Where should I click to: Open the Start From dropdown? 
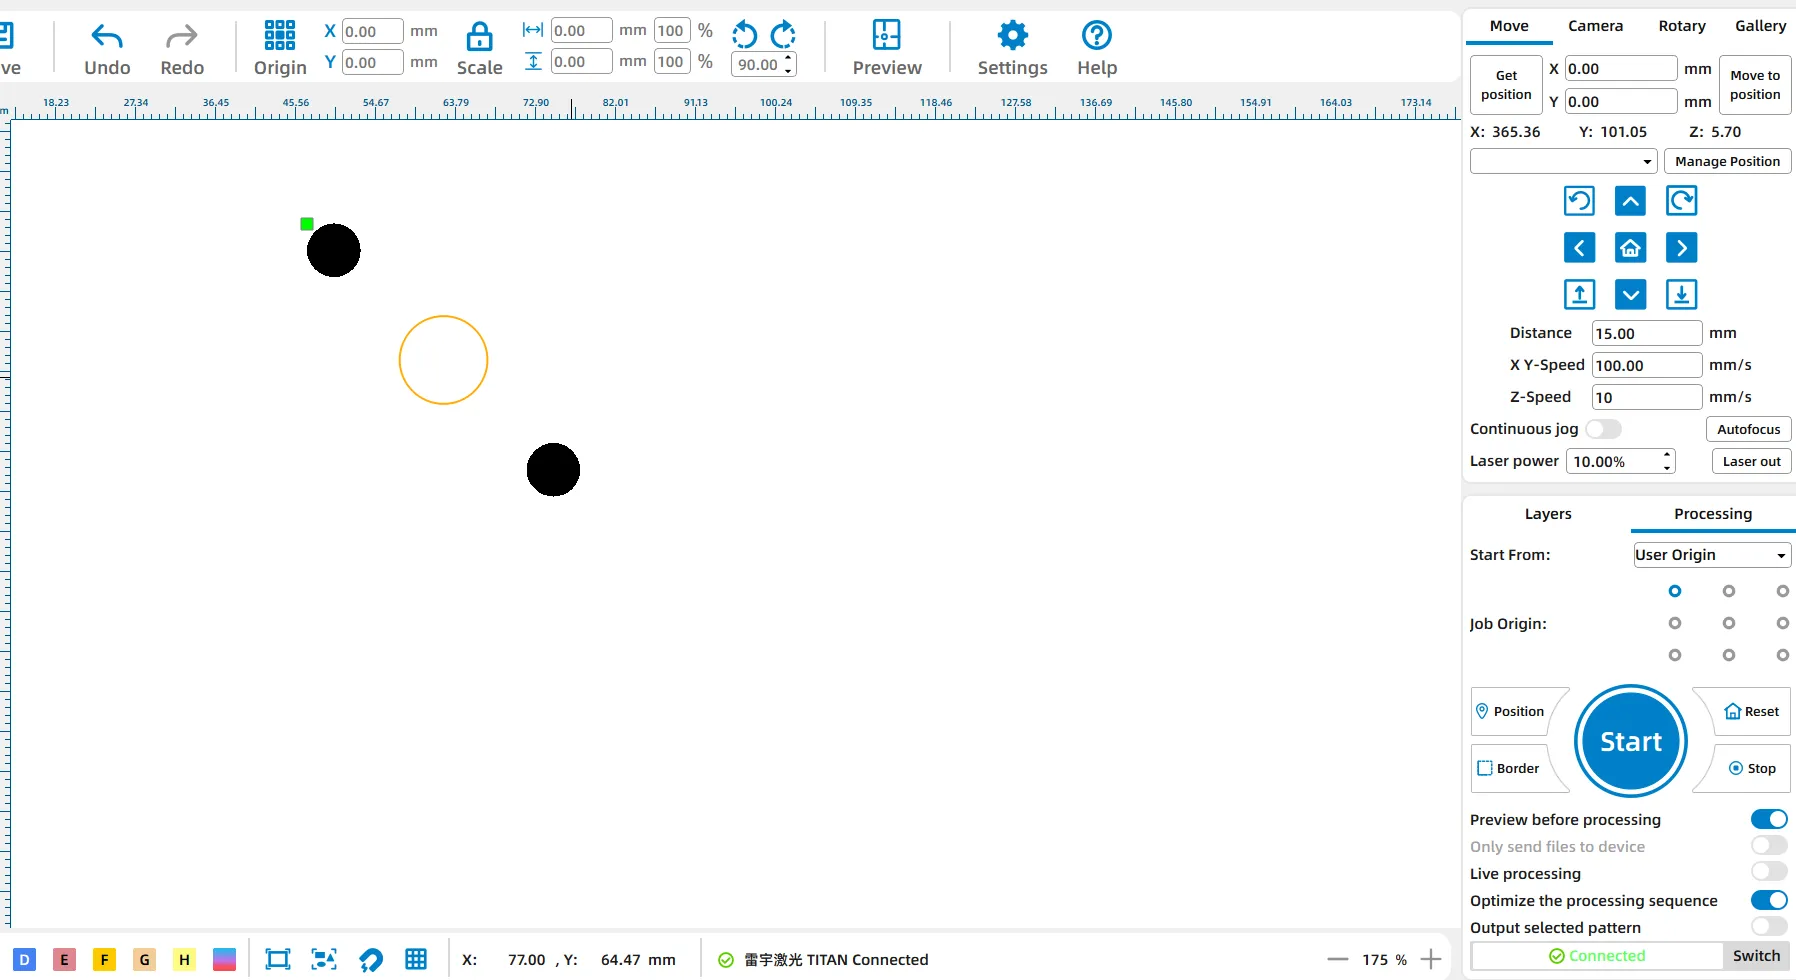[x=1711, y=555]
